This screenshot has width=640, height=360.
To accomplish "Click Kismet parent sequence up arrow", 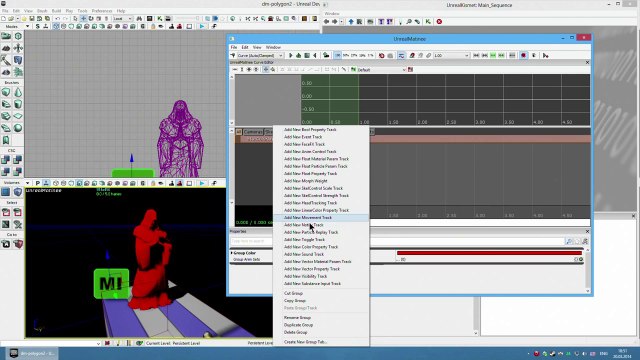I will (x=351, y=22).
